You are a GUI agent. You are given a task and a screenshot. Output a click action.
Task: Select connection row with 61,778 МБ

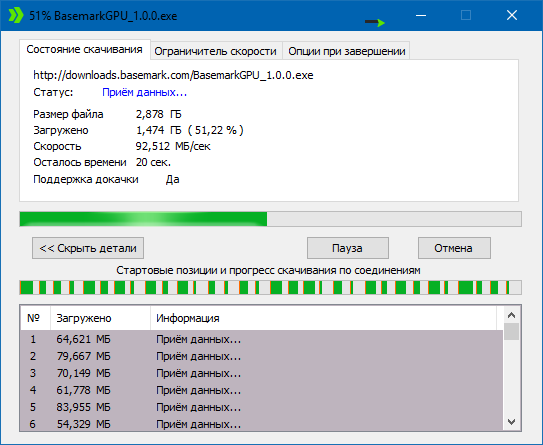[x=261, y=390]
